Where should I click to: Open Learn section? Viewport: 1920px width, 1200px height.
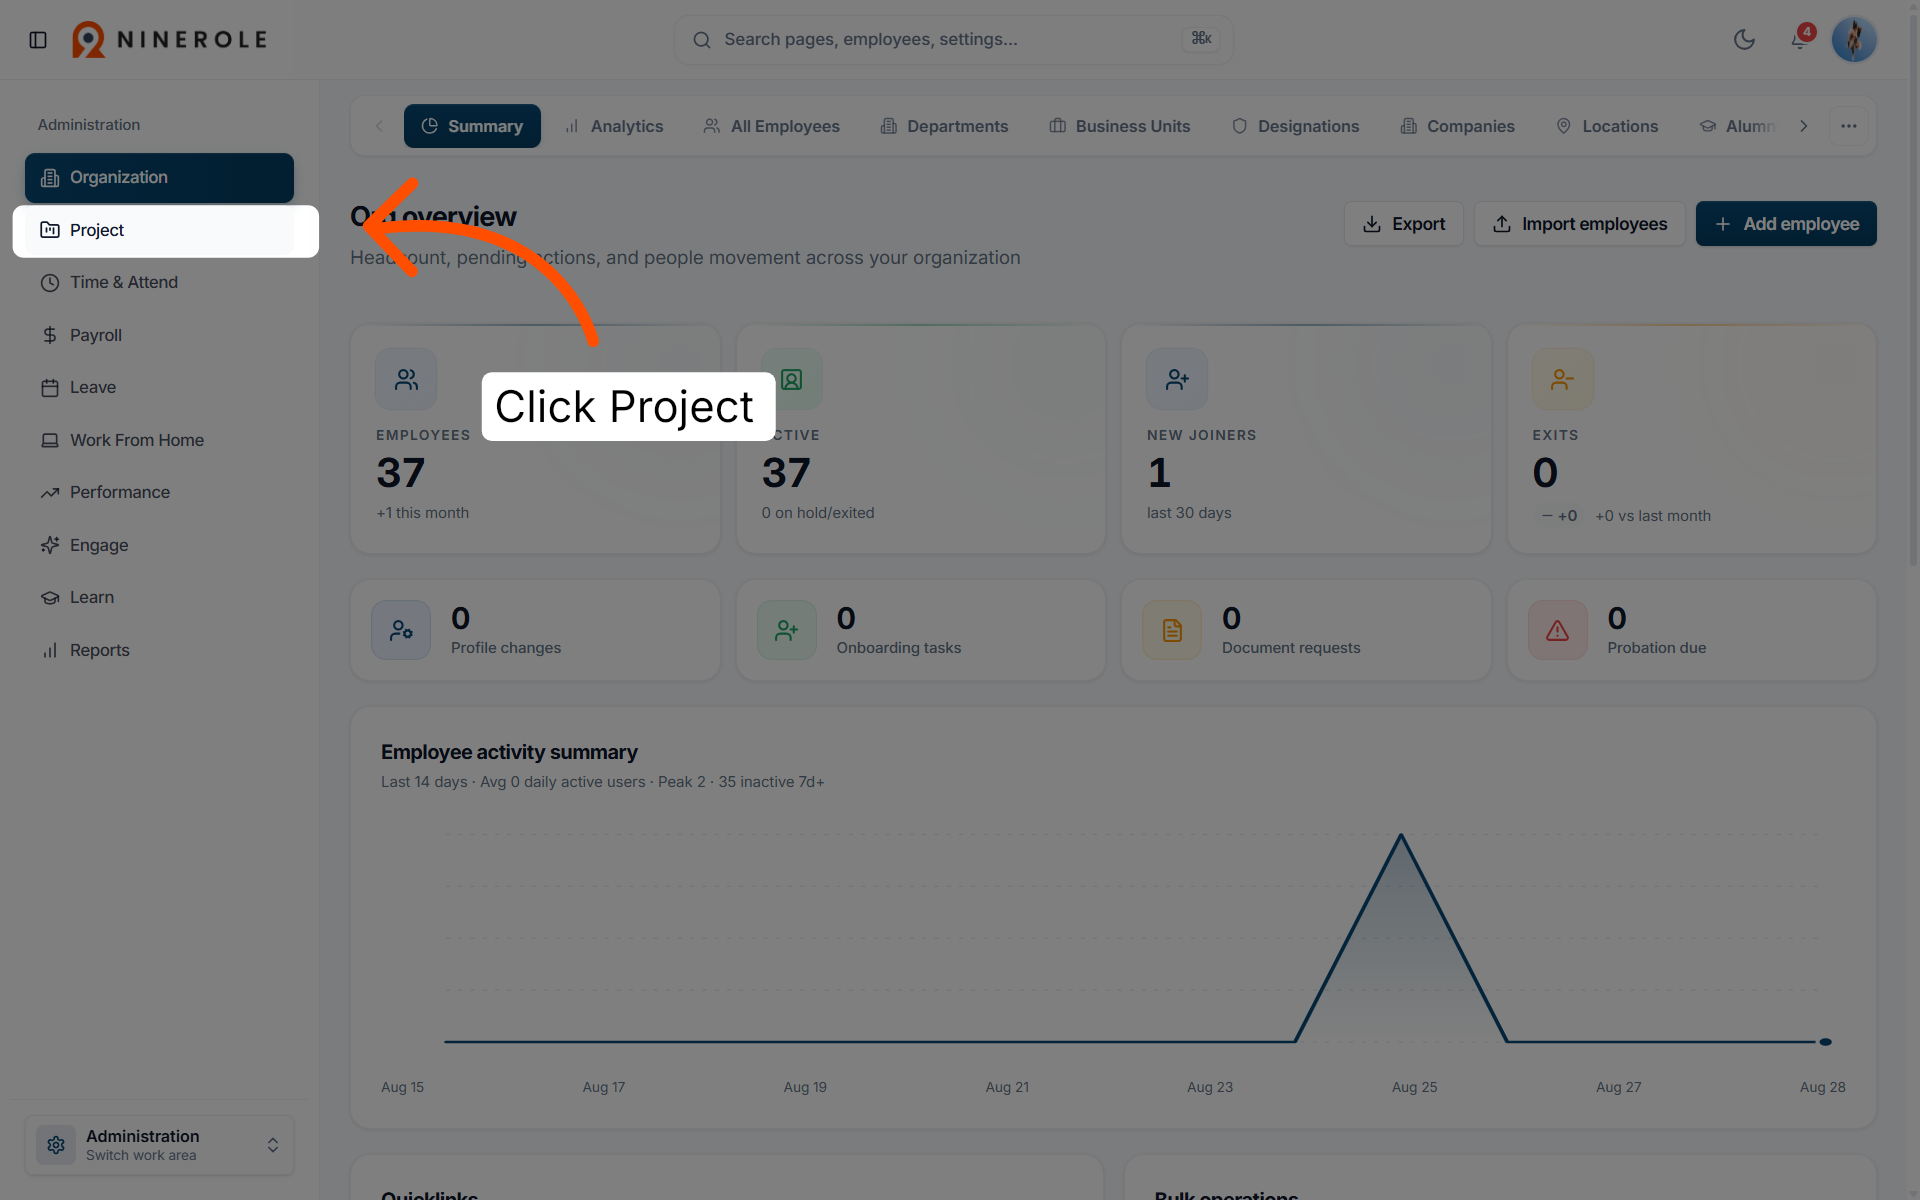[159, 598]
